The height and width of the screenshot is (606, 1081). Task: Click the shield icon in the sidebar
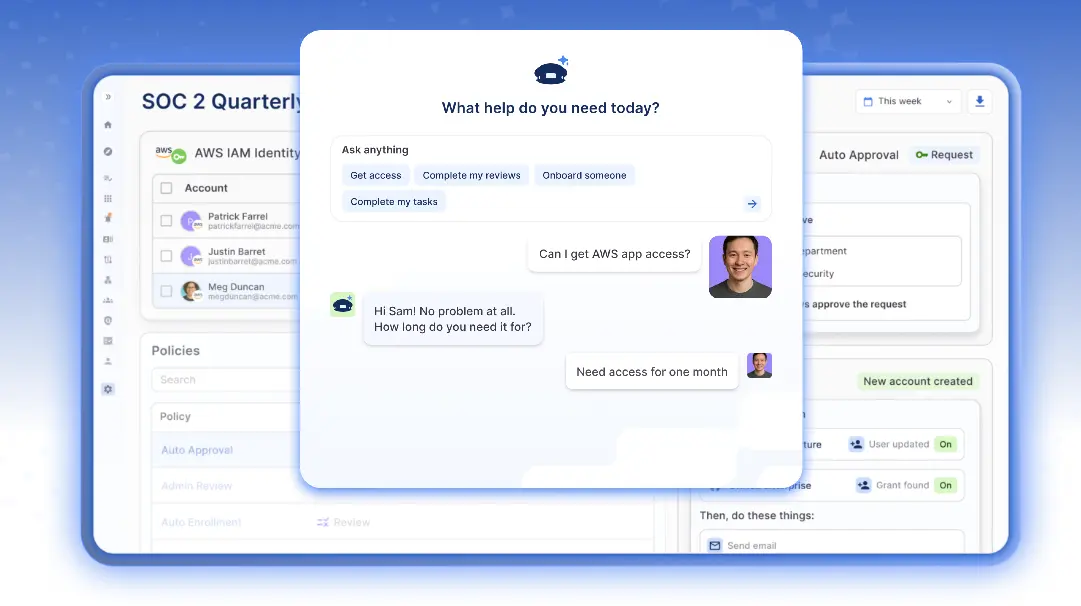click(x=108, y=321)
